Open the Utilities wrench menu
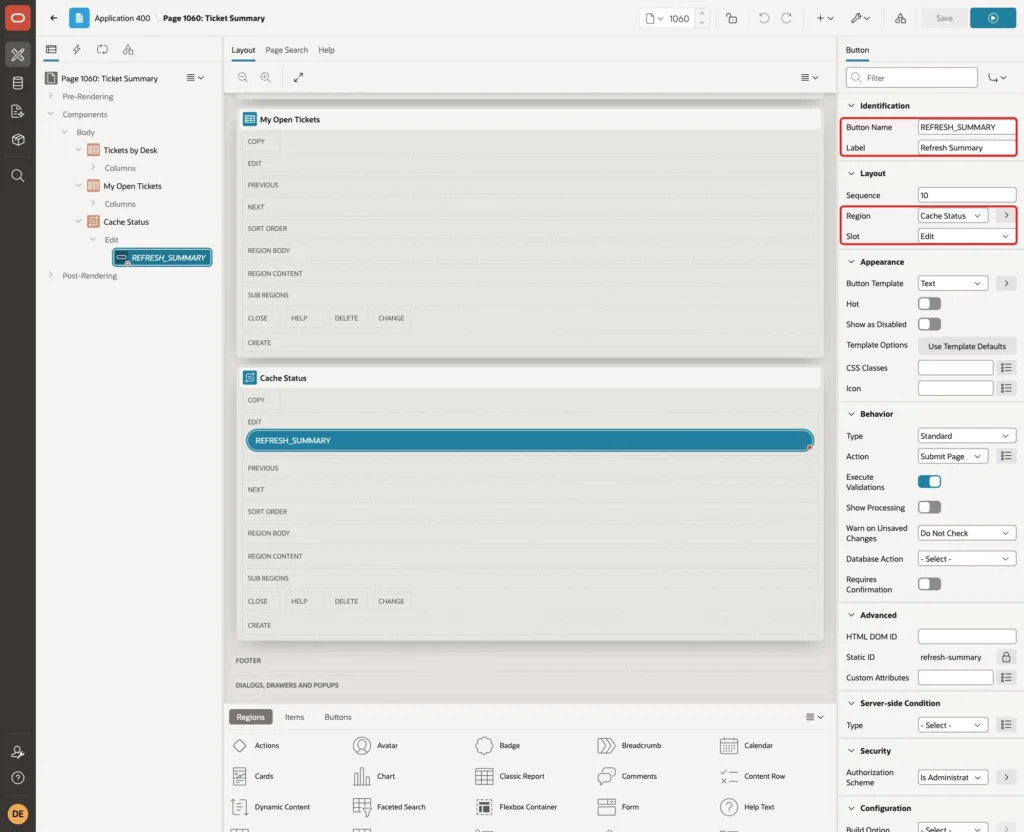The height and width of the screenshot is (832, 1024). [860, 18]
